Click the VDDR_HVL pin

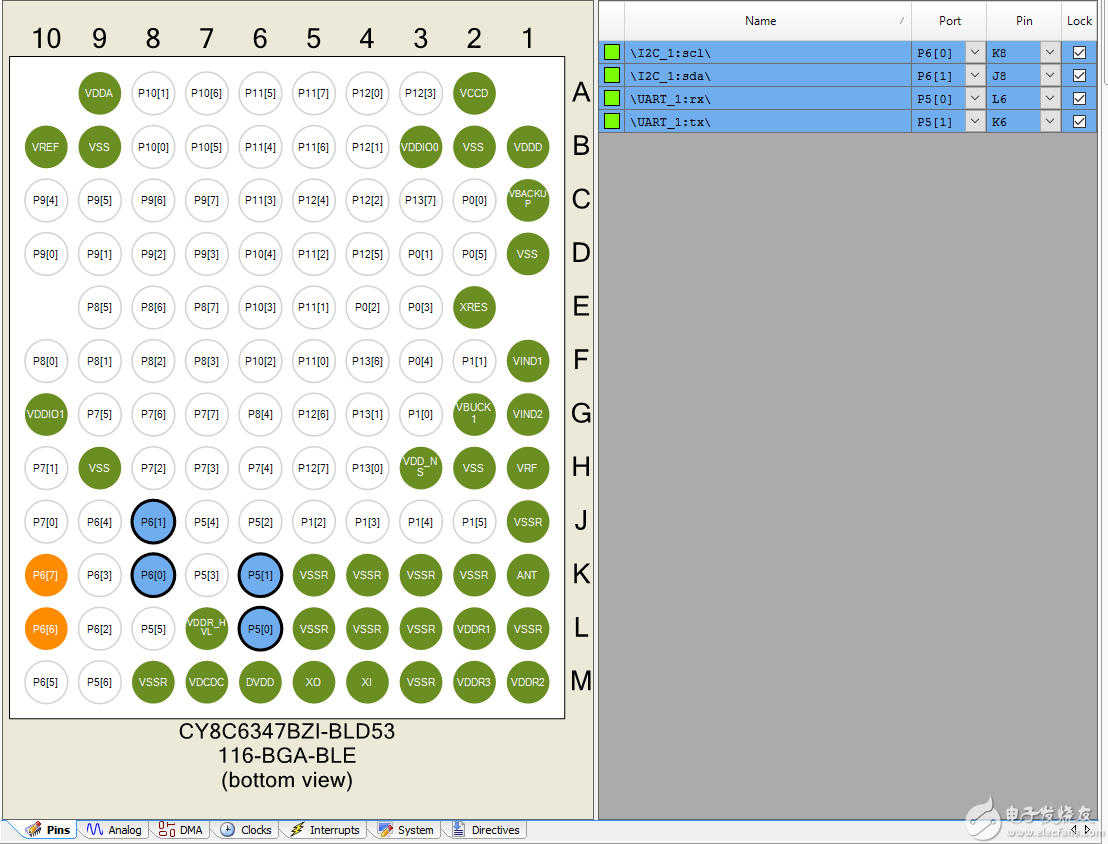[x=206, y=628]
